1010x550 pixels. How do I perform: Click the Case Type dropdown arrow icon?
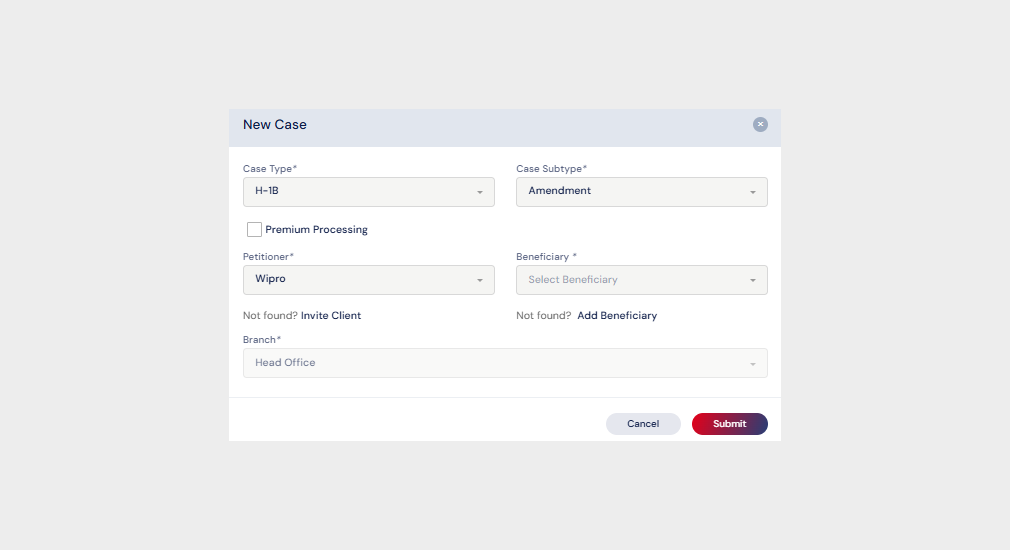(x=480, y=192)
